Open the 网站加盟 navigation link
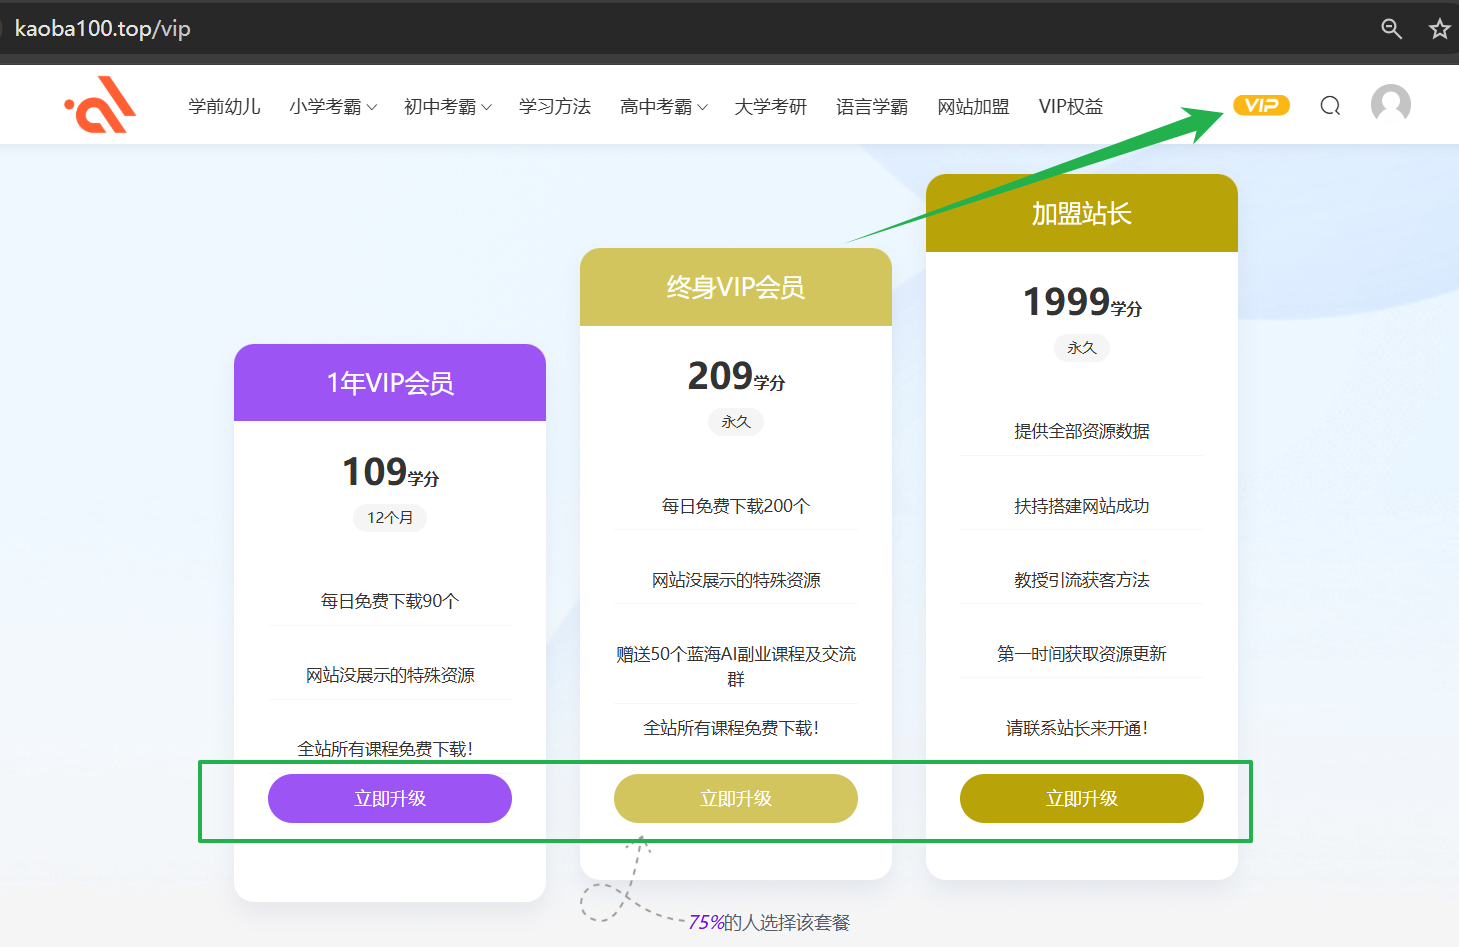Image resolution: width=1459 pixels, height=947 pixels. click(x=972, y=107)
